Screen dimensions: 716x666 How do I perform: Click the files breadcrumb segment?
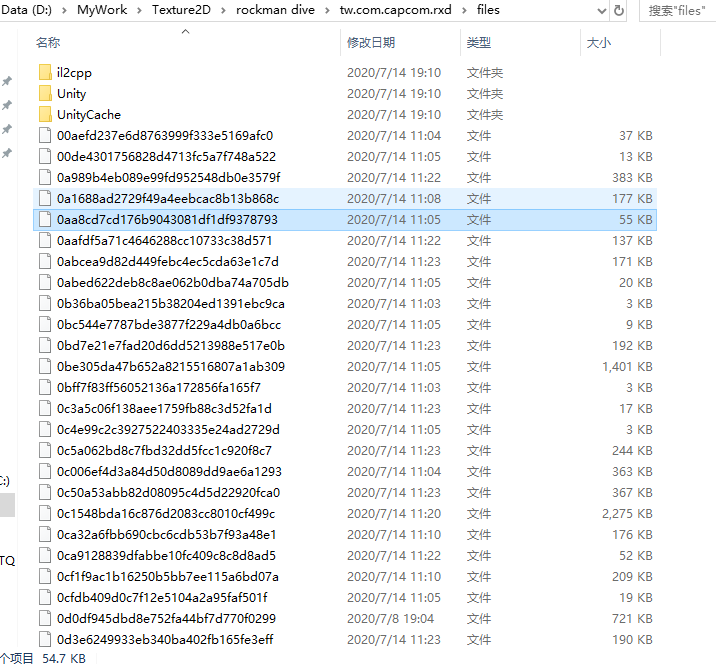[488, 10]
